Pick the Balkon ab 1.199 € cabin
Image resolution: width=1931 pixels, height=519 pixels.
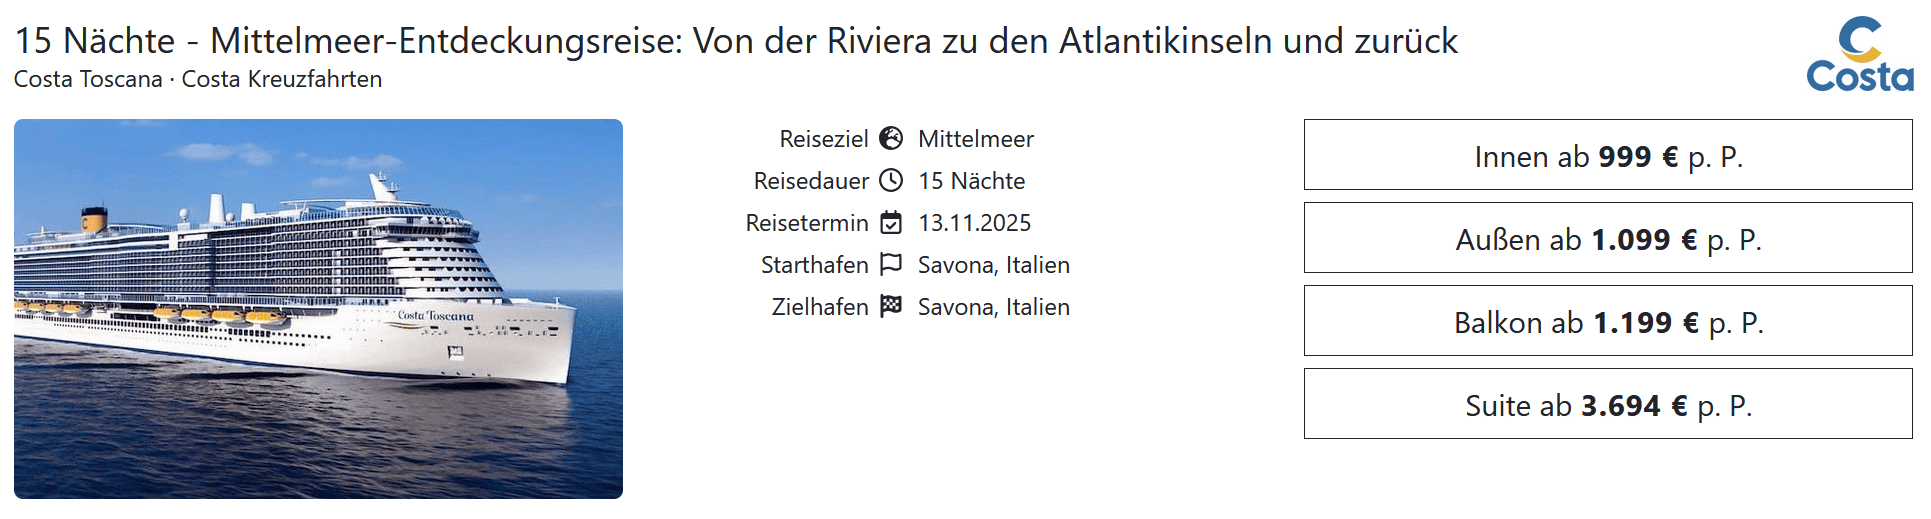point(1608,321)
